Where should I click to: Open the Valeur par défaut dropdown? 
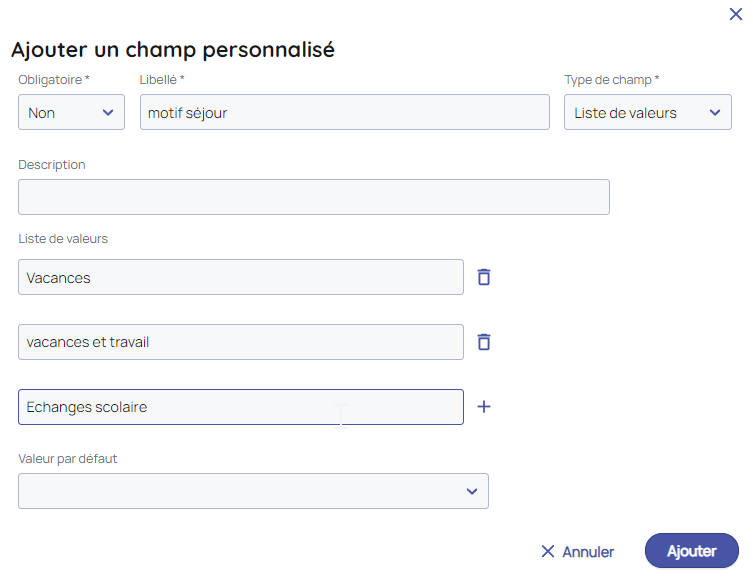(x=253, y=491)
